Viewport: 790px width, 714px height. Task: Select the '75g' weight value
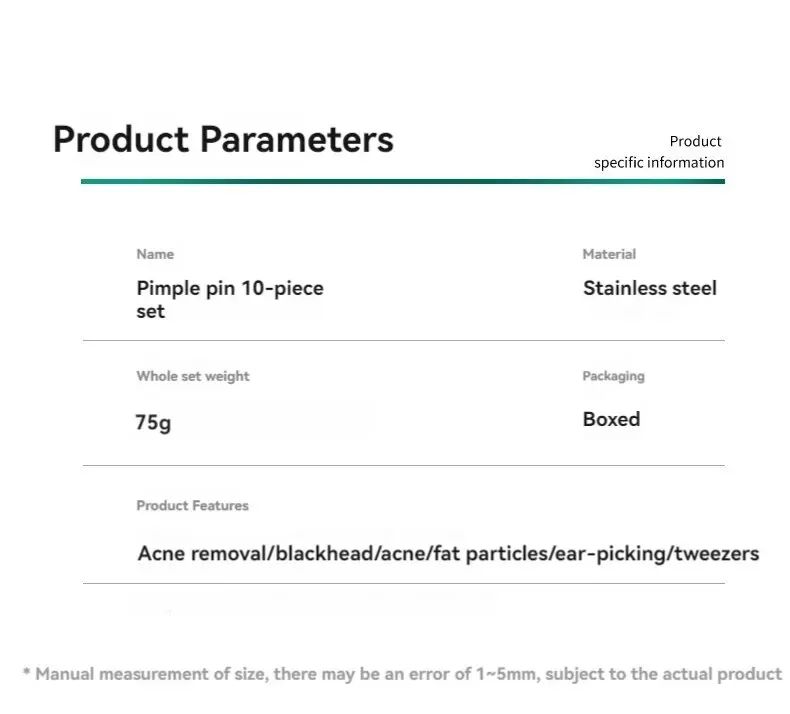(x=153, y=422)
